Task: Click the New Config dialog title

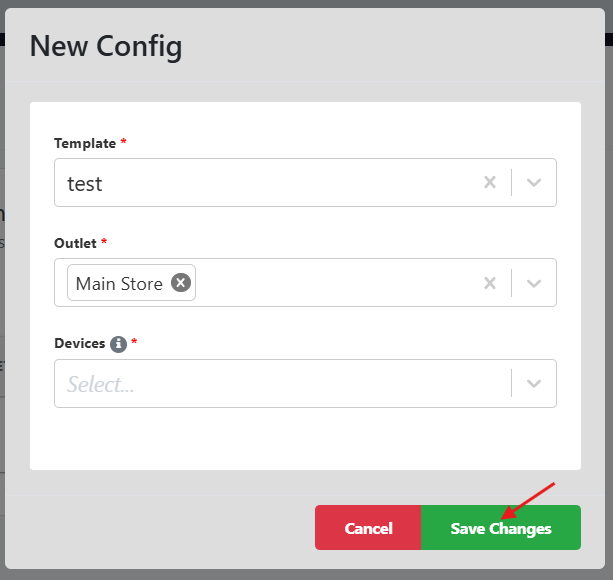Action: (x=106, y=46)
